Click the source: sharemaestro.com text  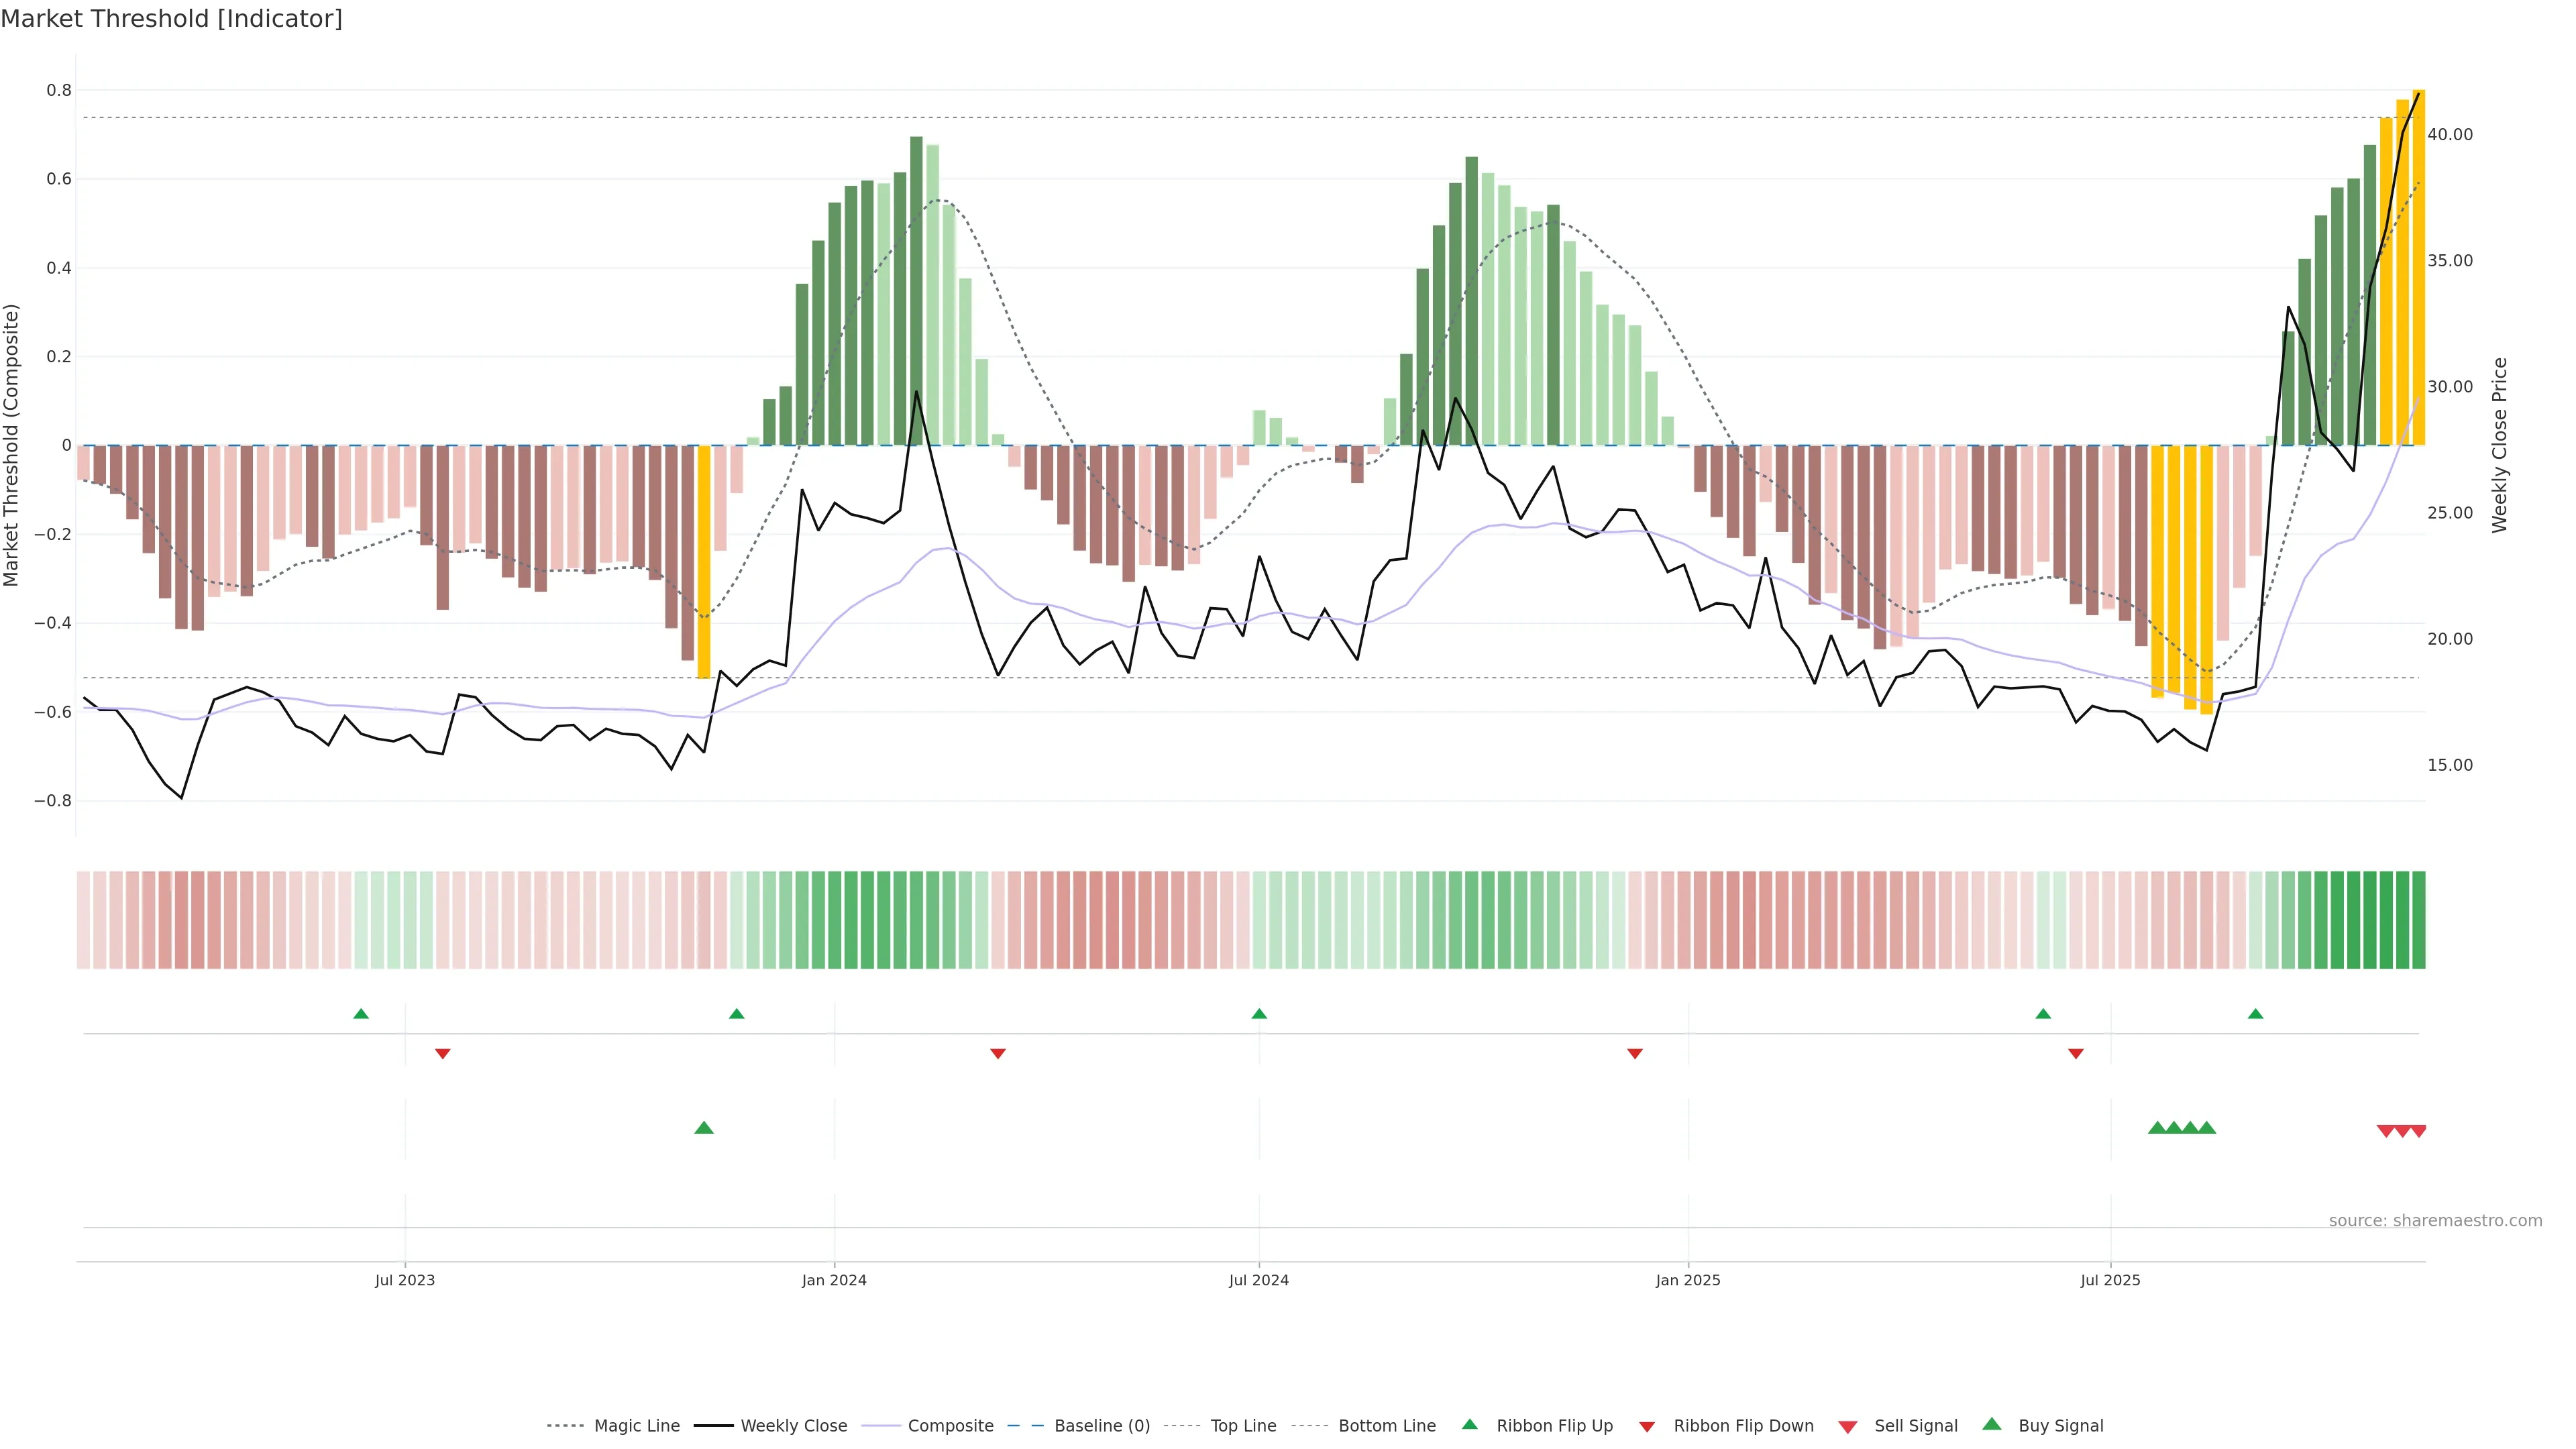(x=2435, y=1221)
